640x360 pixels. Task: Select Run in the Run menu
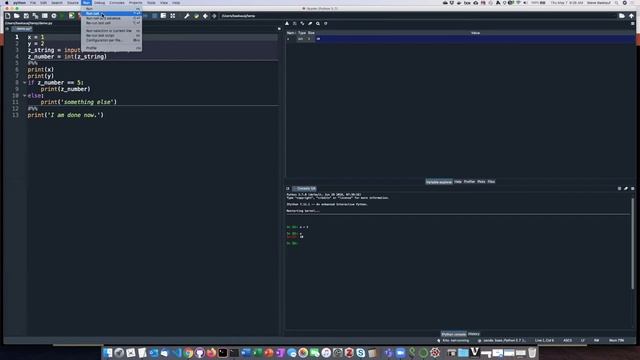112,9
